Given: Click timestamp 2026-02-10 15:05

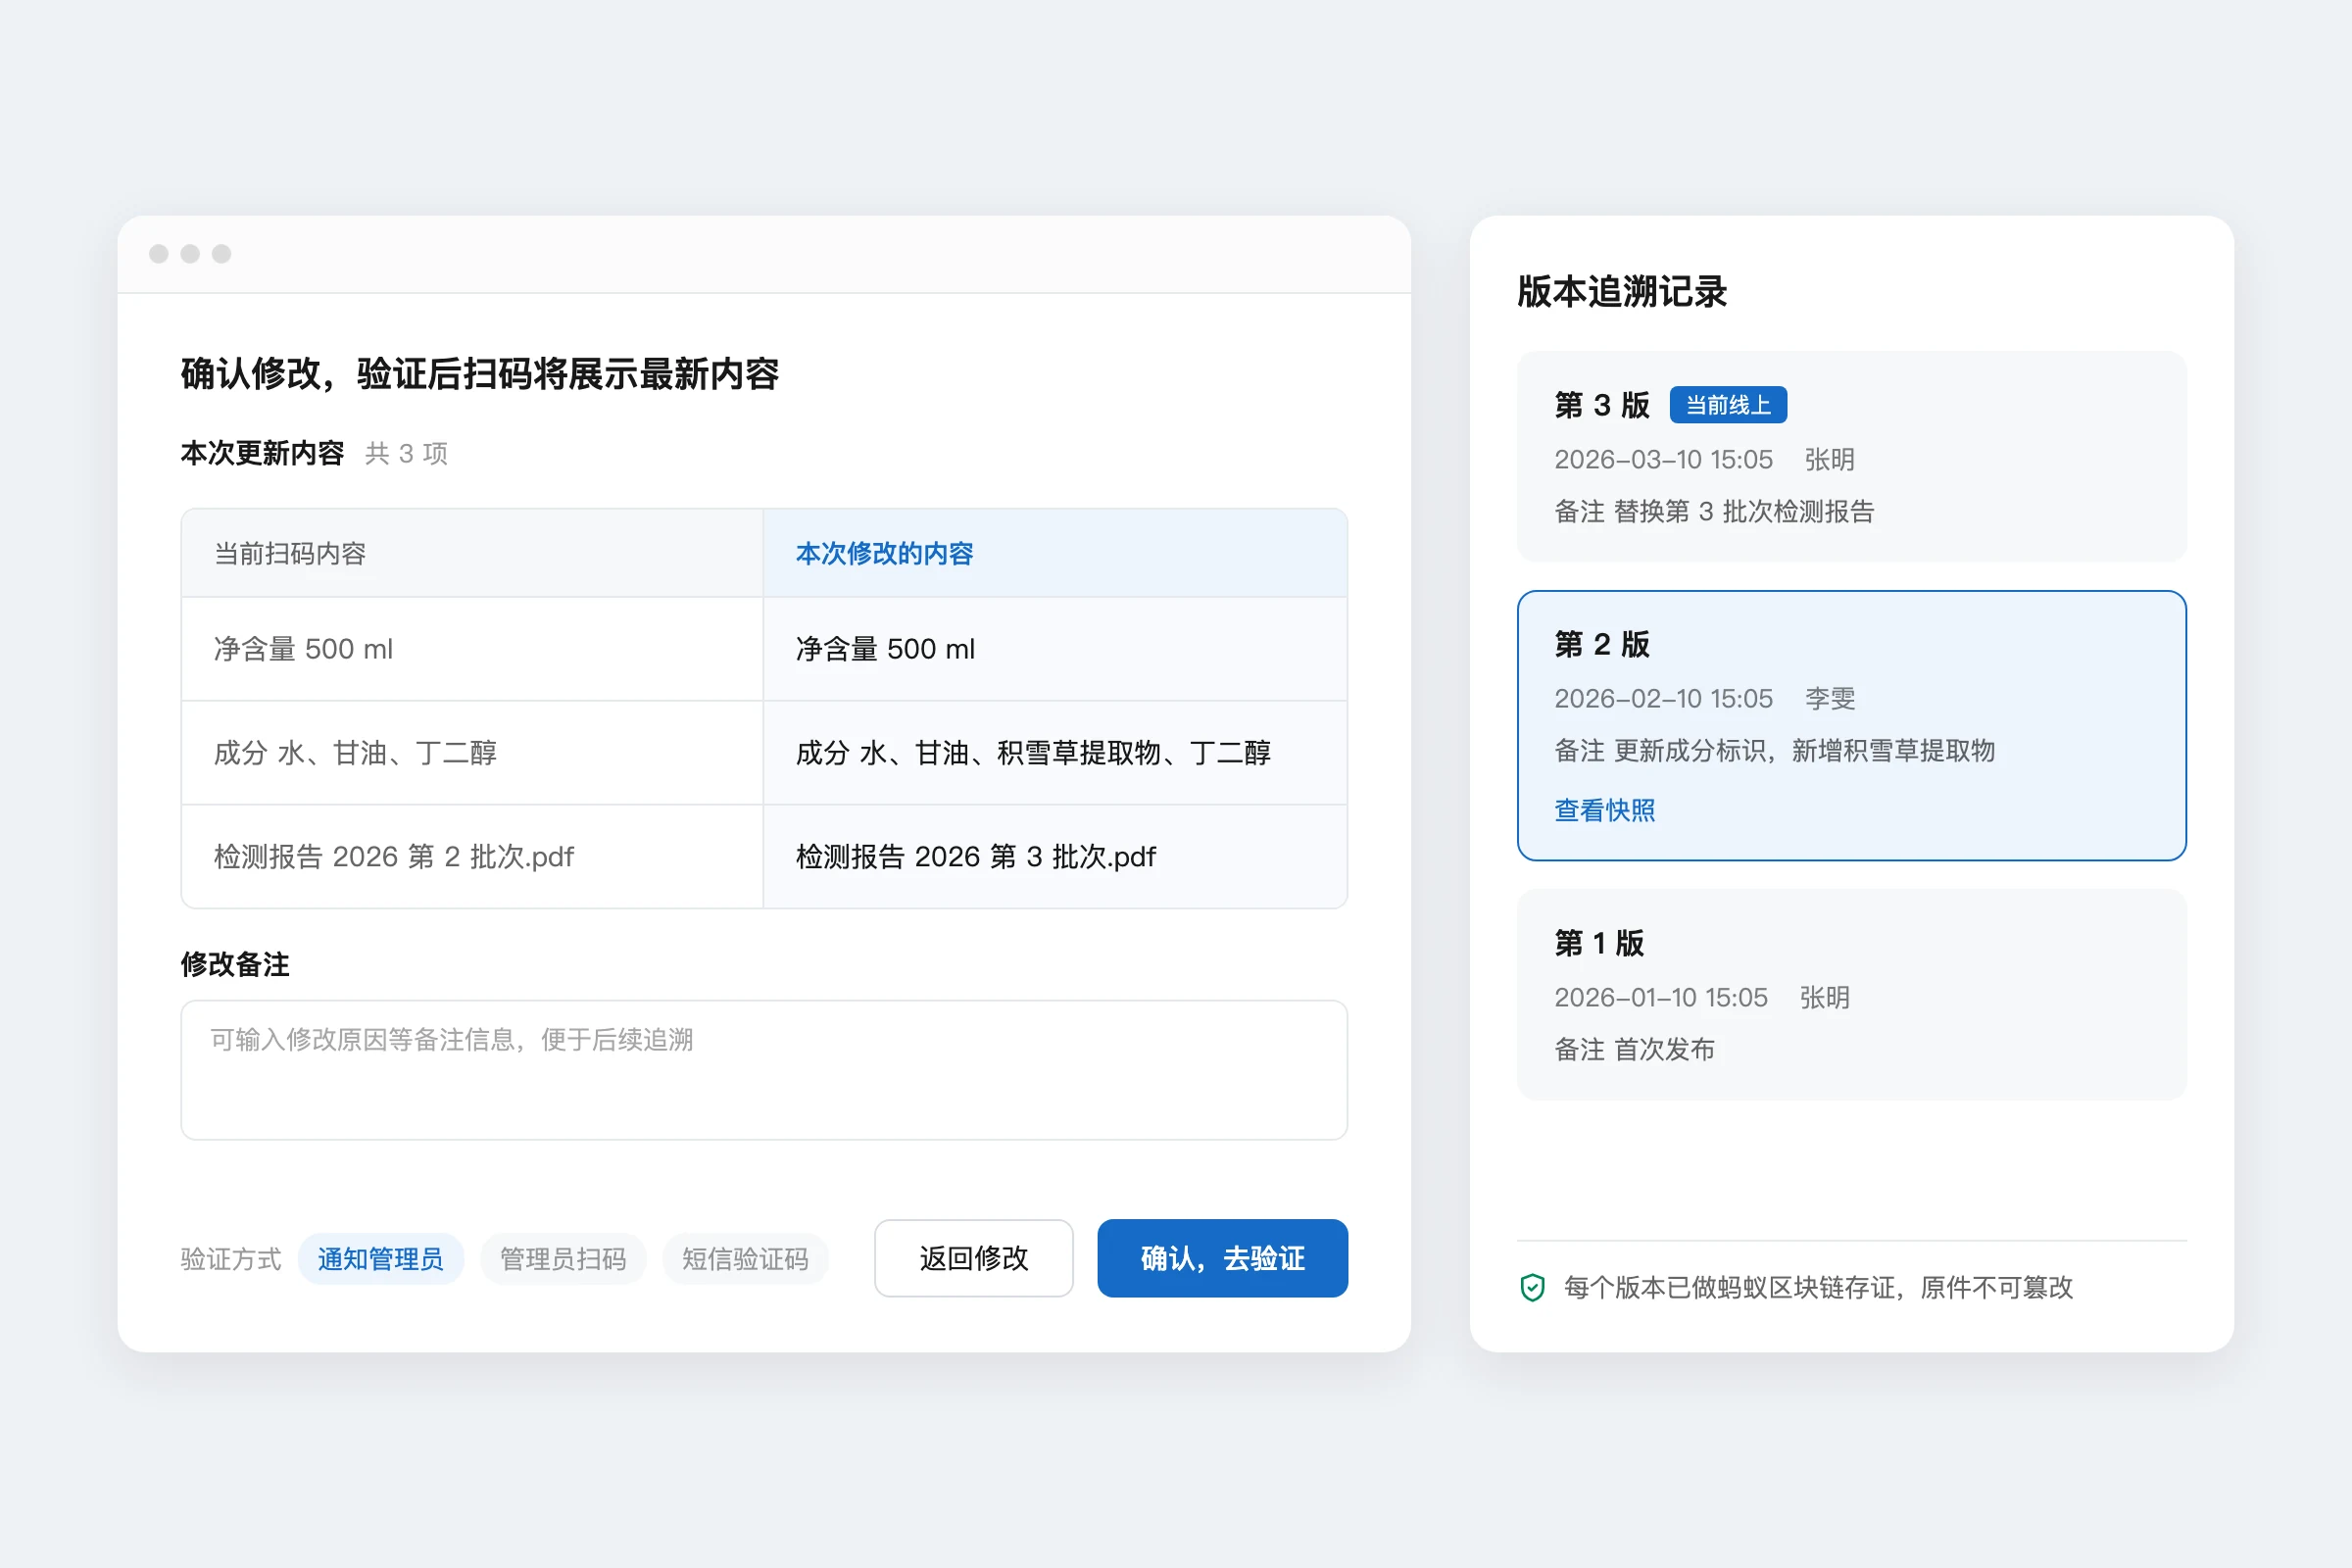Looking at the screenshot, I should click(1663, 699).
